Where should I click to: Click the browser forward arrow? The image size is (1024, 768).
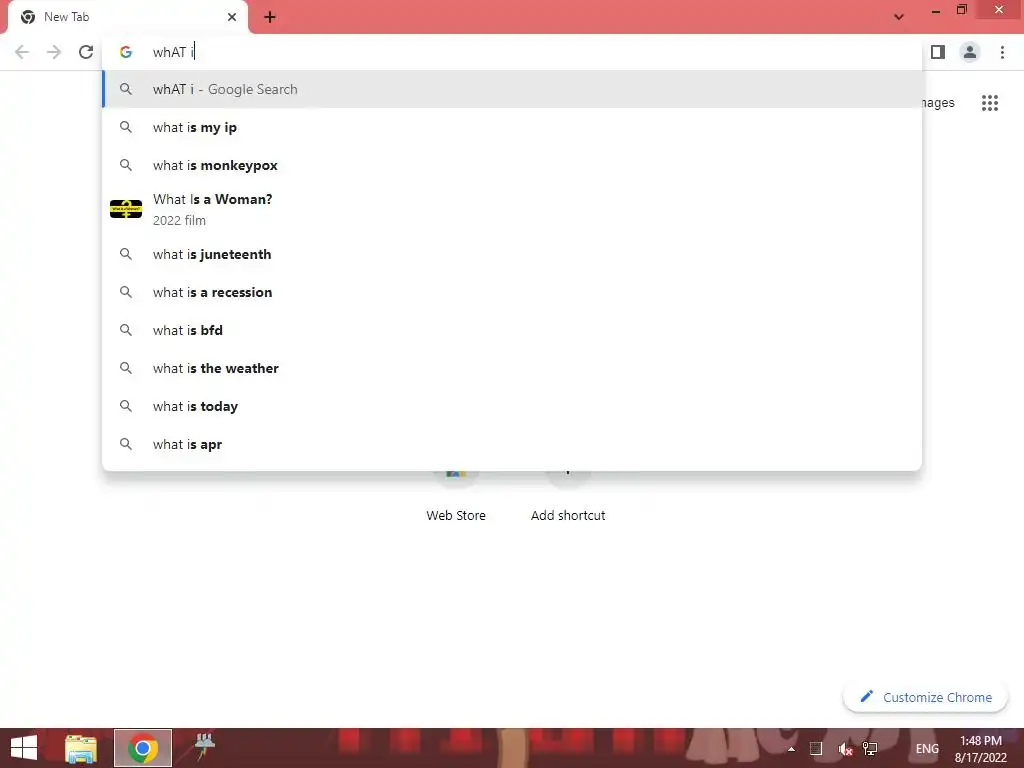click(54, 52)
